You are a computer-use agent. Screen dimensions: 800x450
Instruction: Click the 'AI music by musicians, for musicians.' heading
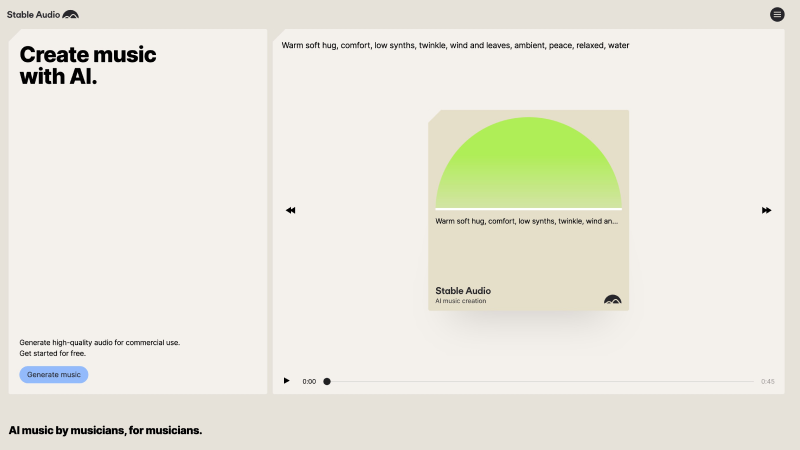tap(105, 430)
